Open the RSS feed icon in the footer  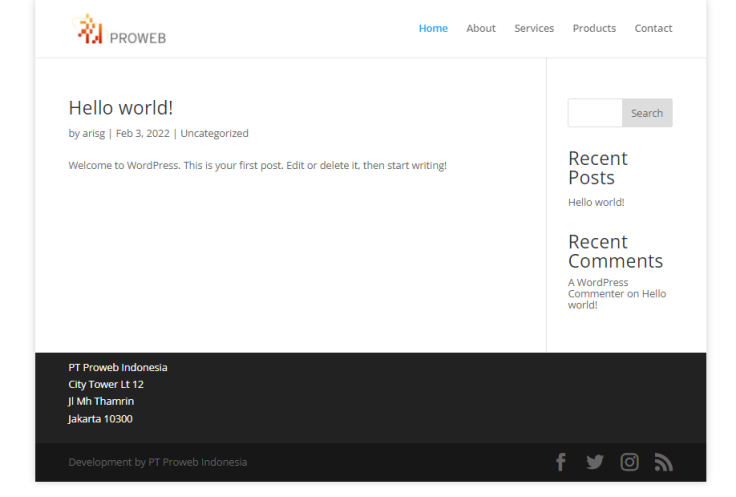(664, 462)
